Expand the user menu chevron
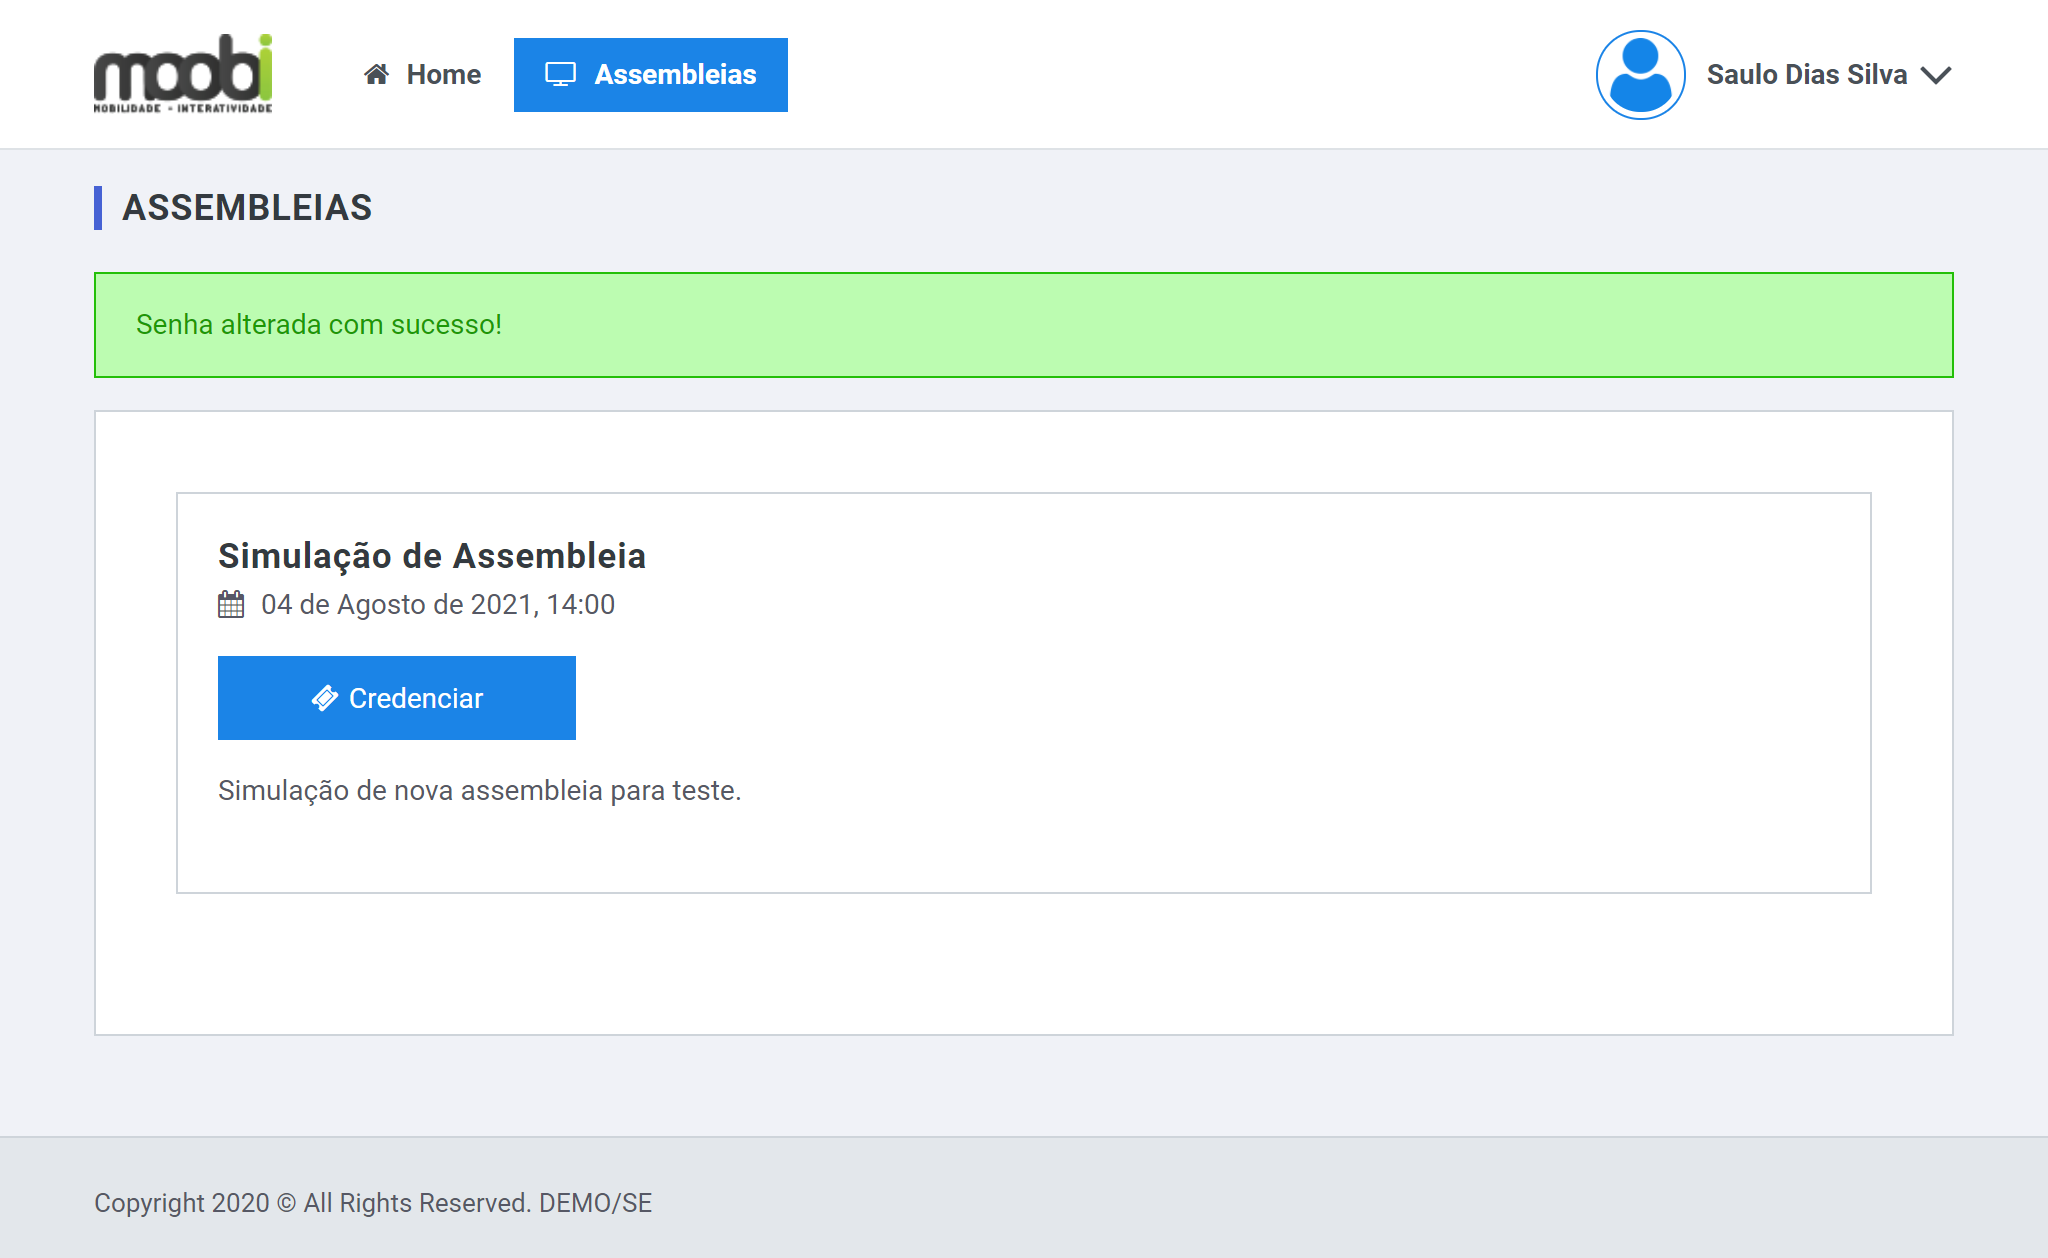The width and height of the screenshot is (2048, 1258). 1937,75
